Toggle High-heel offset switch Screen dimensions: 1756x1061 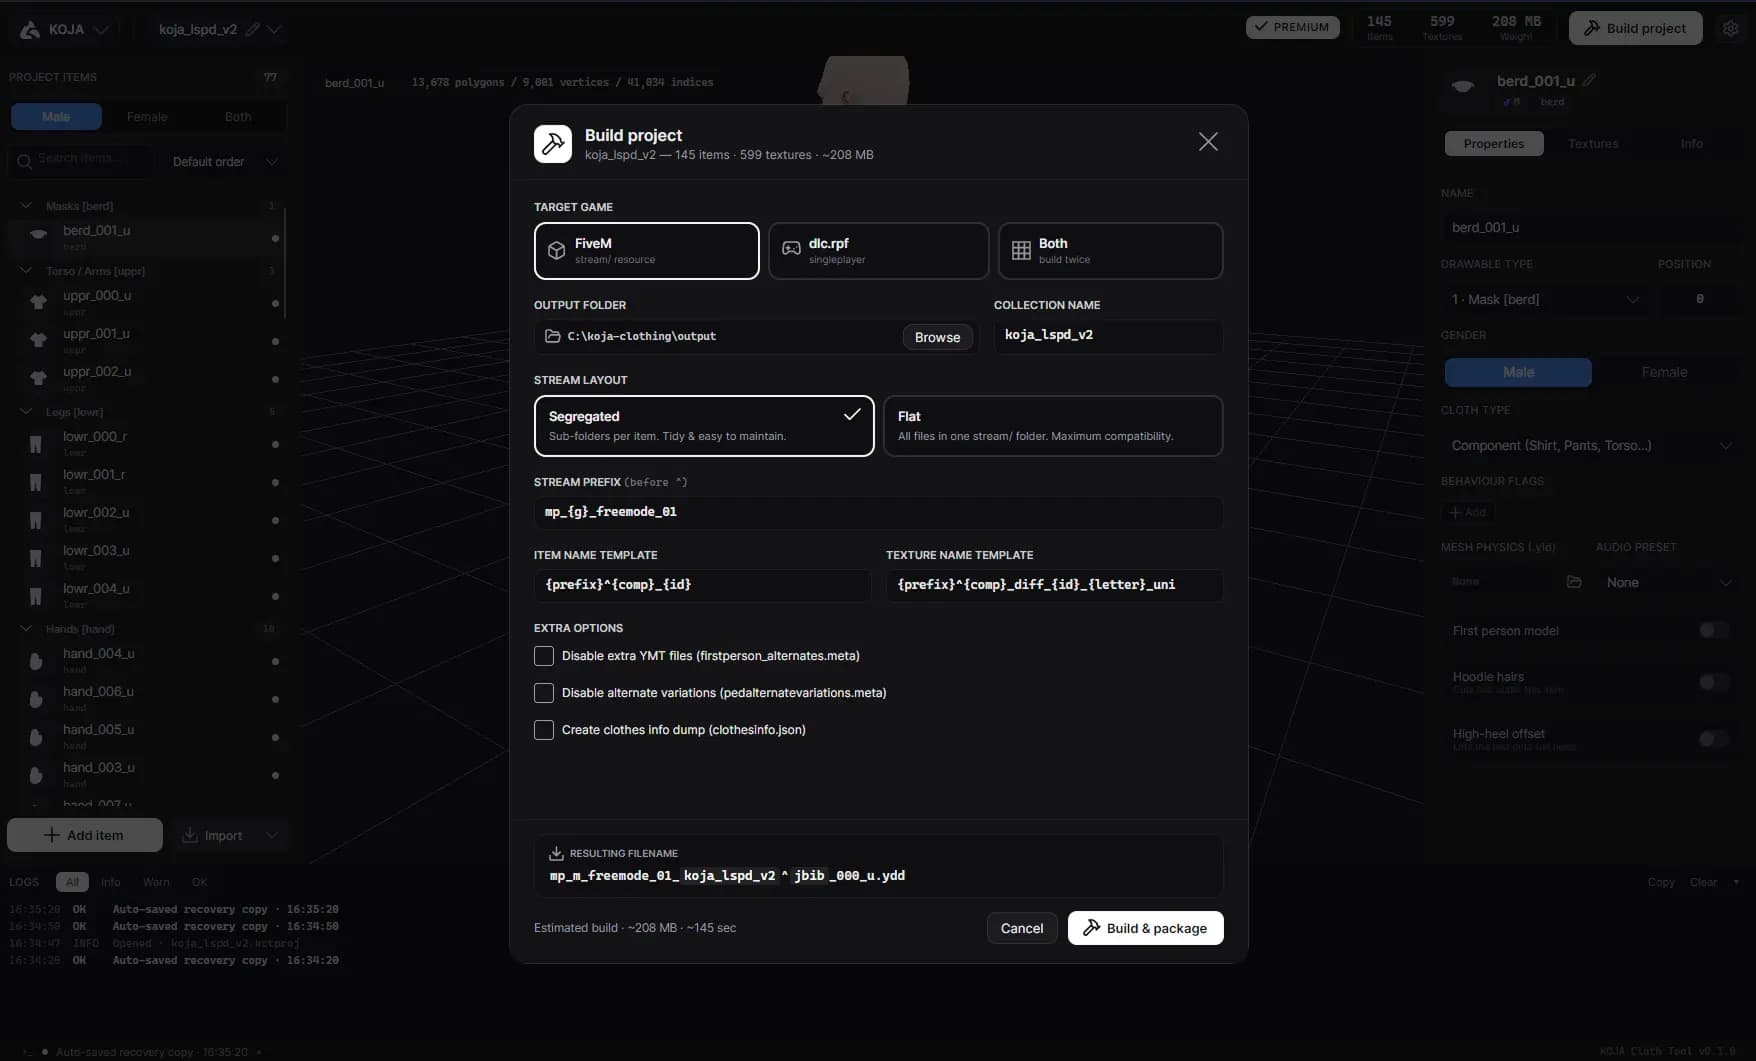coord(1713,739)
